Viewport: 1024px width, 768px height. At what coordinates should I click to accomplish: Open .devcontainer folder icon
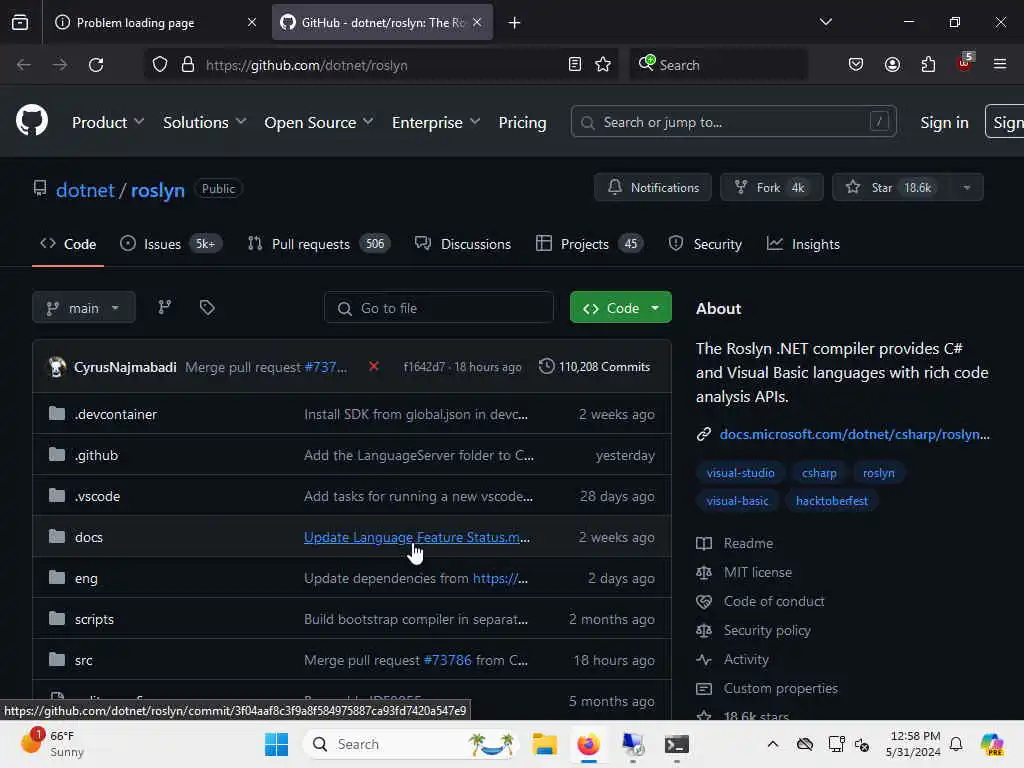(57, 414)
